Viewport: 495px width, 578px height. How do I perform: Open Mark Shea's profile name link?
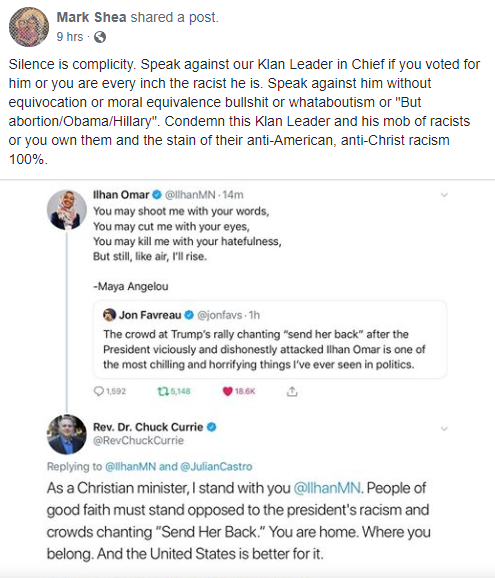[x=91, y=17]
